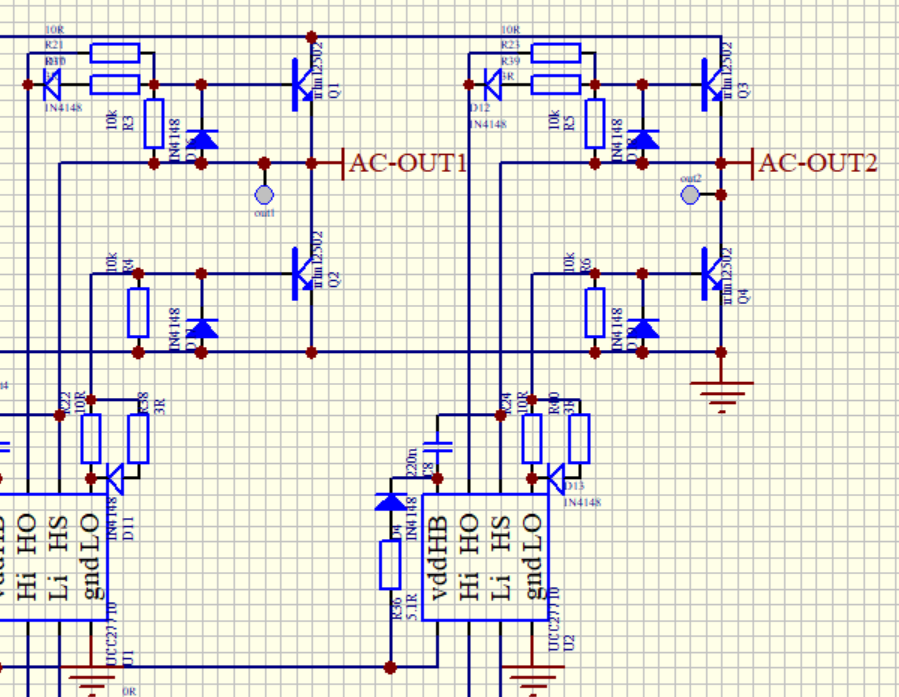Select resistor R24 10R body
Viewport: 899px width, 697px height.
[532, 438]
